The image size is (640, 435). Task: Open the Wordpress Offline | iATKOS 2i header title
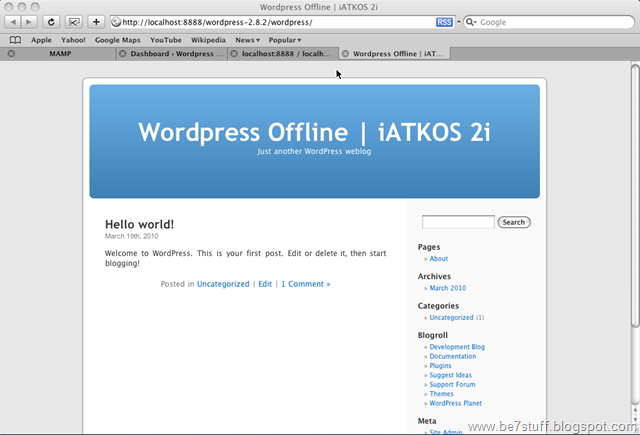pyautogui.click(x=314, y=132)
